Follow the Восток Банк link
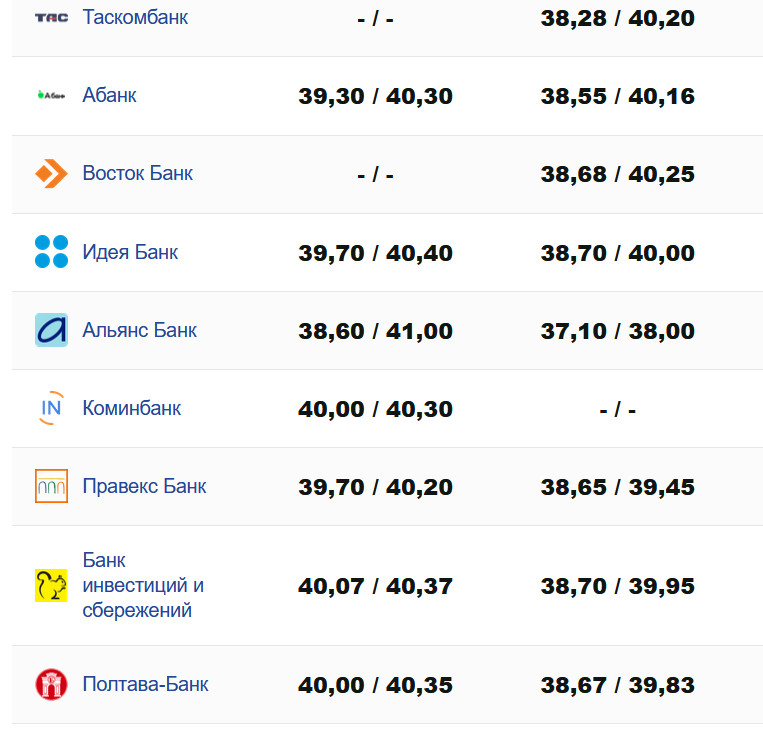Viewport: 763px width, 731px height. pos(137,174)
